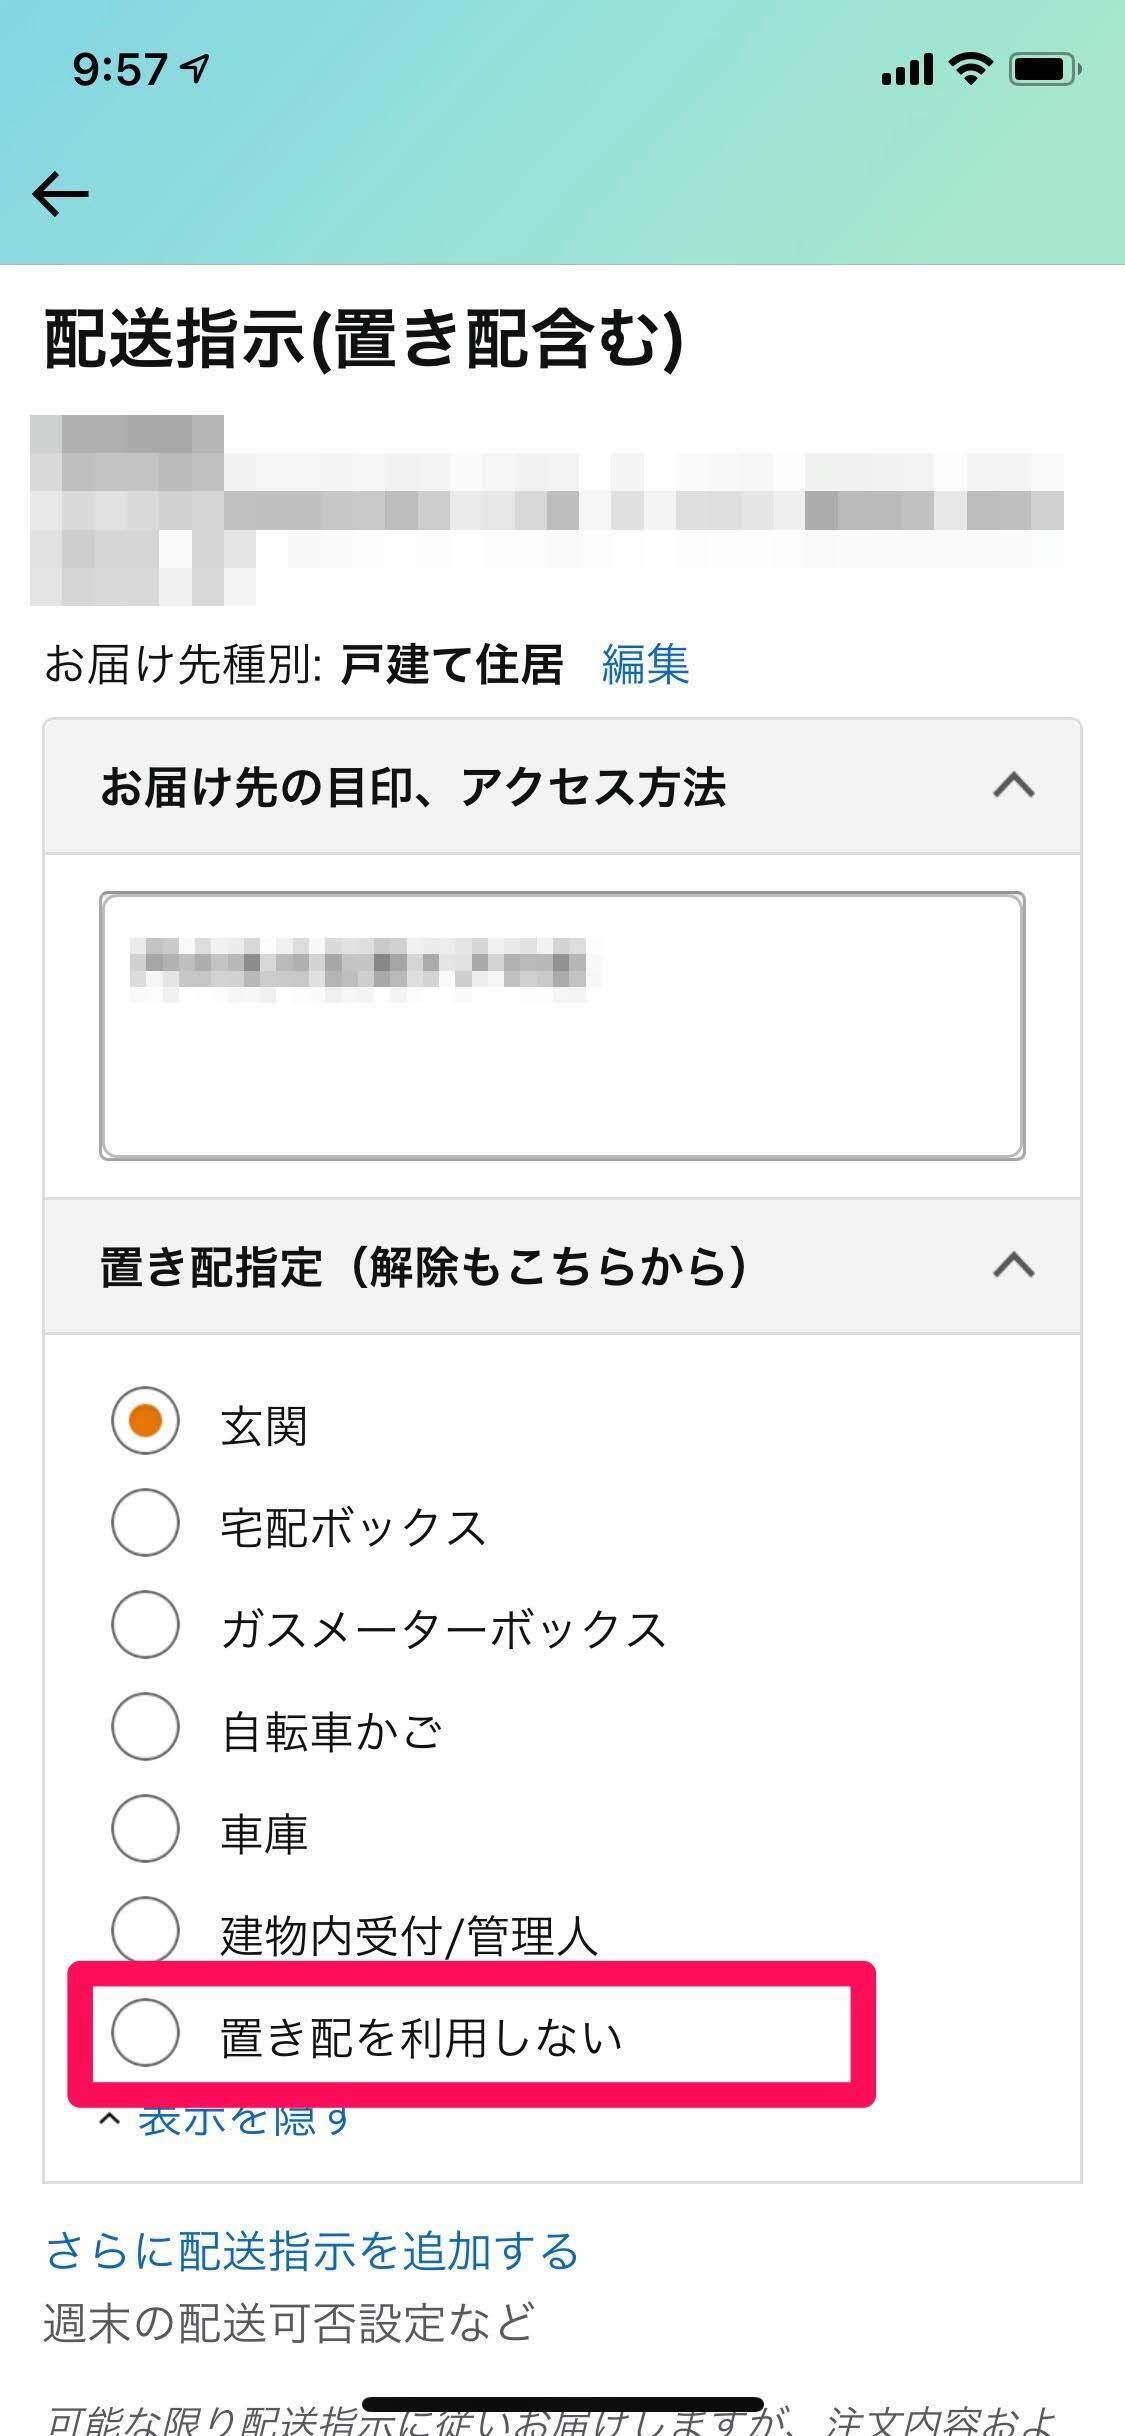Tap the cellular signal bars icon
Image resolution: width=1125 pixels, height=2436 pixels.
[x=907, y=70]
